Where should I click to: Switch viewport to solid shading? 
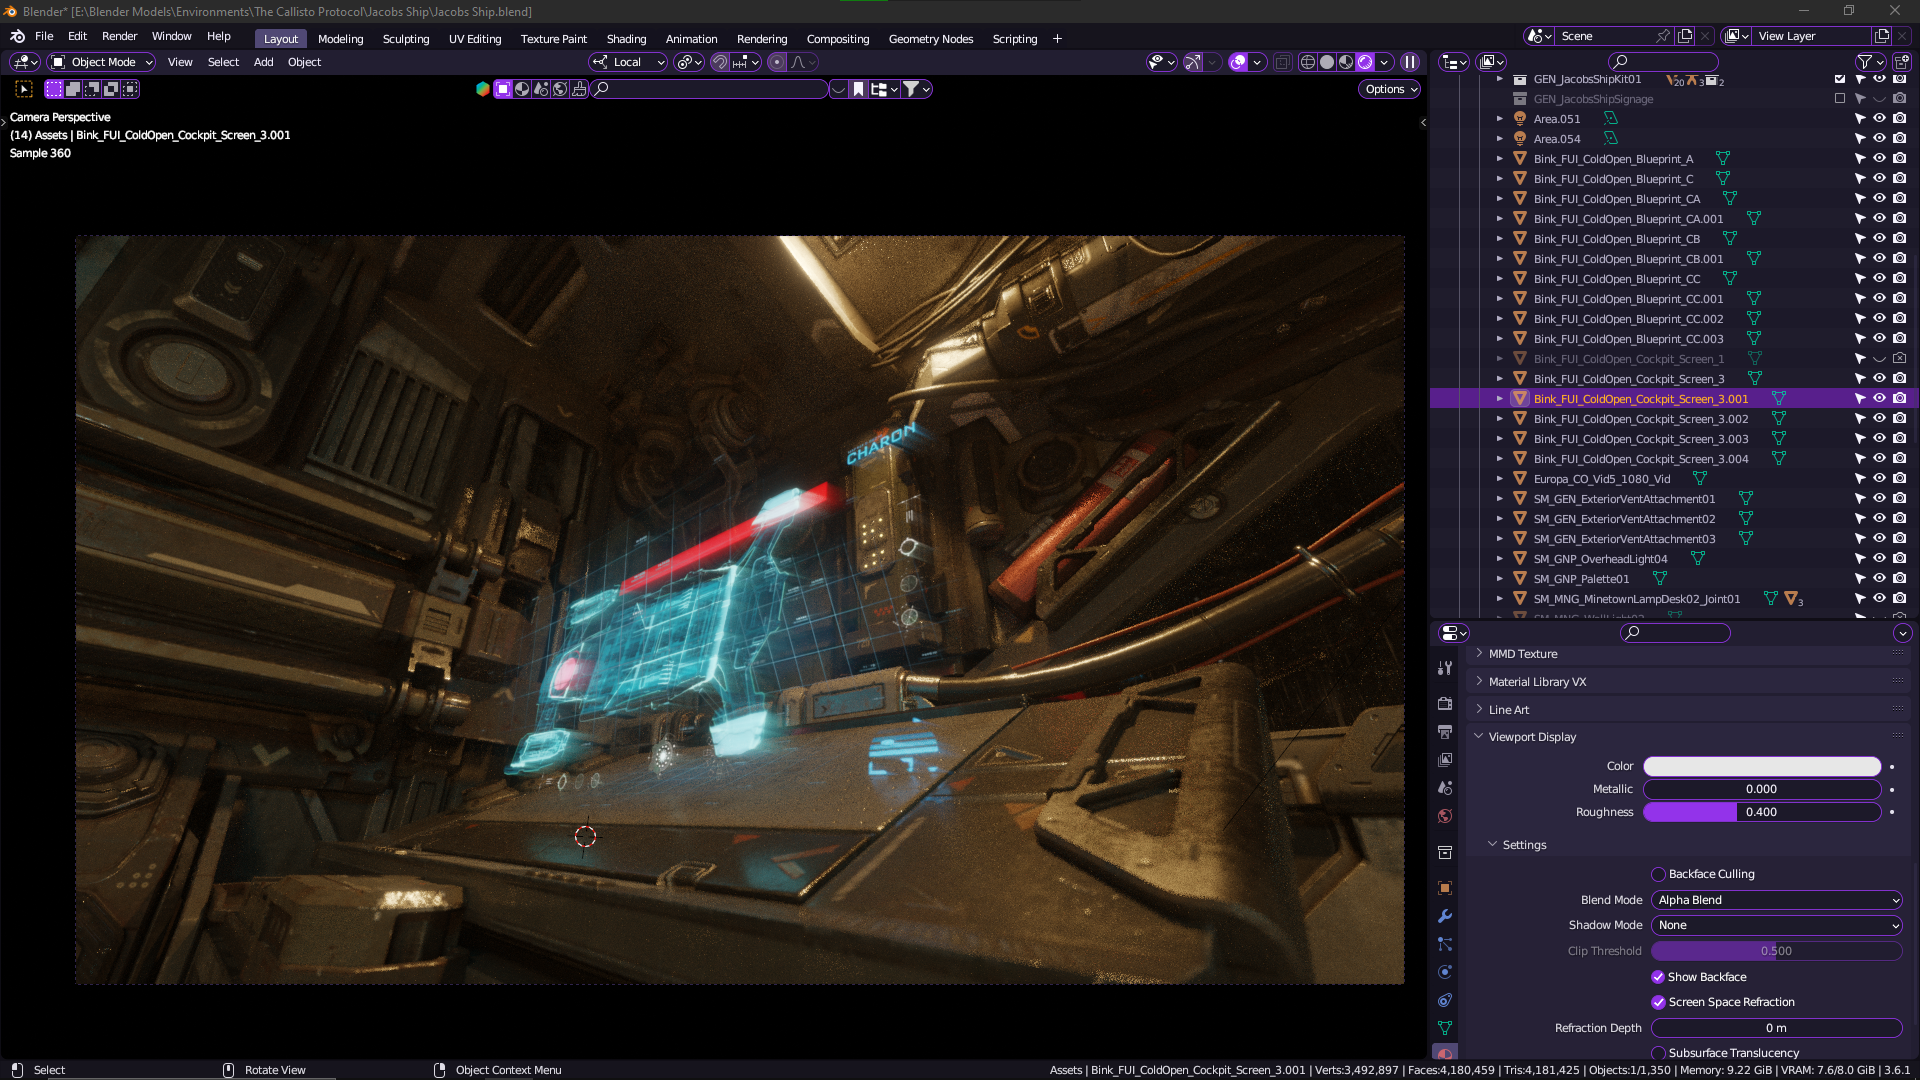tap(1327, 62)
